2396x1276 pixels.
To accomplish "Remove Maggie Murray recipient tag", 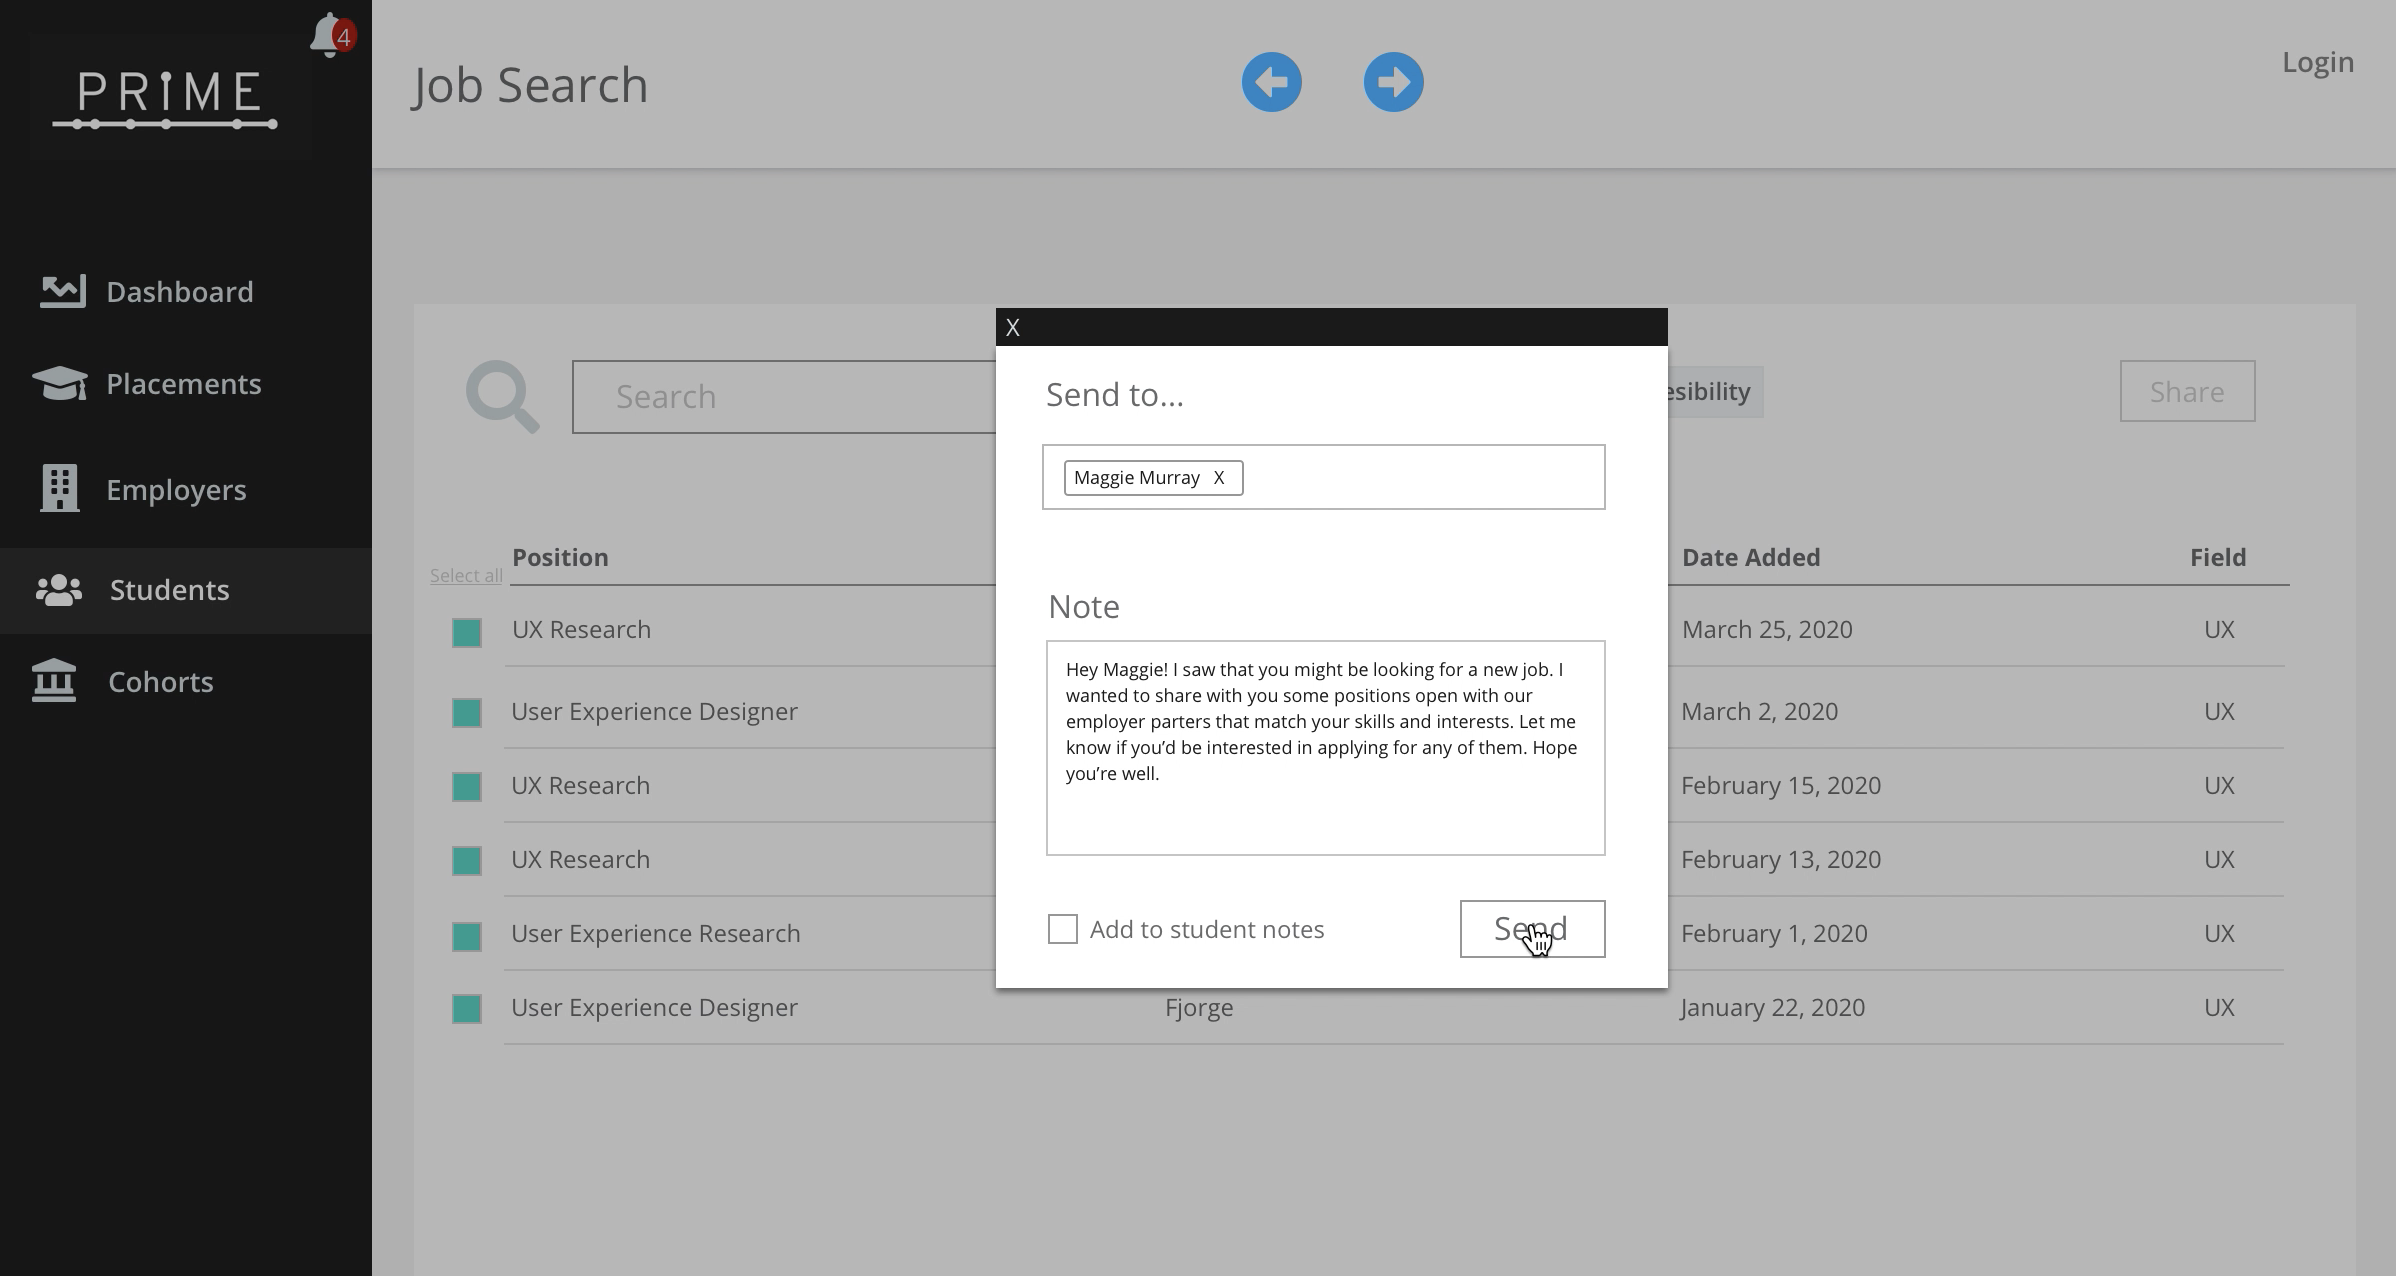I will 1218,478.
